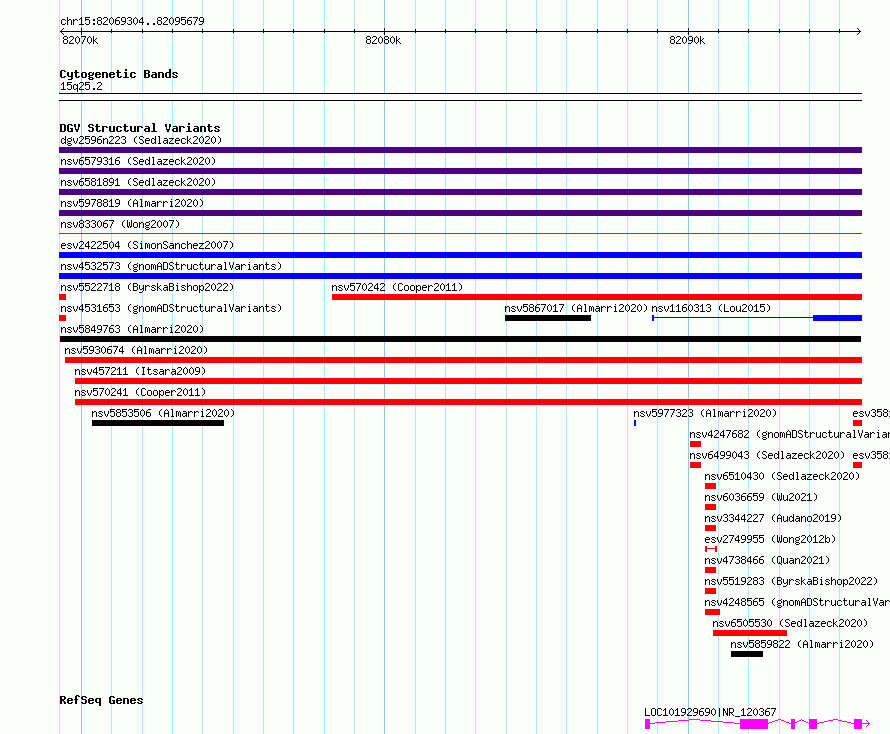890x734 pixels.
Task: Click the 82090k ruler position
Action: pos(687,40)
